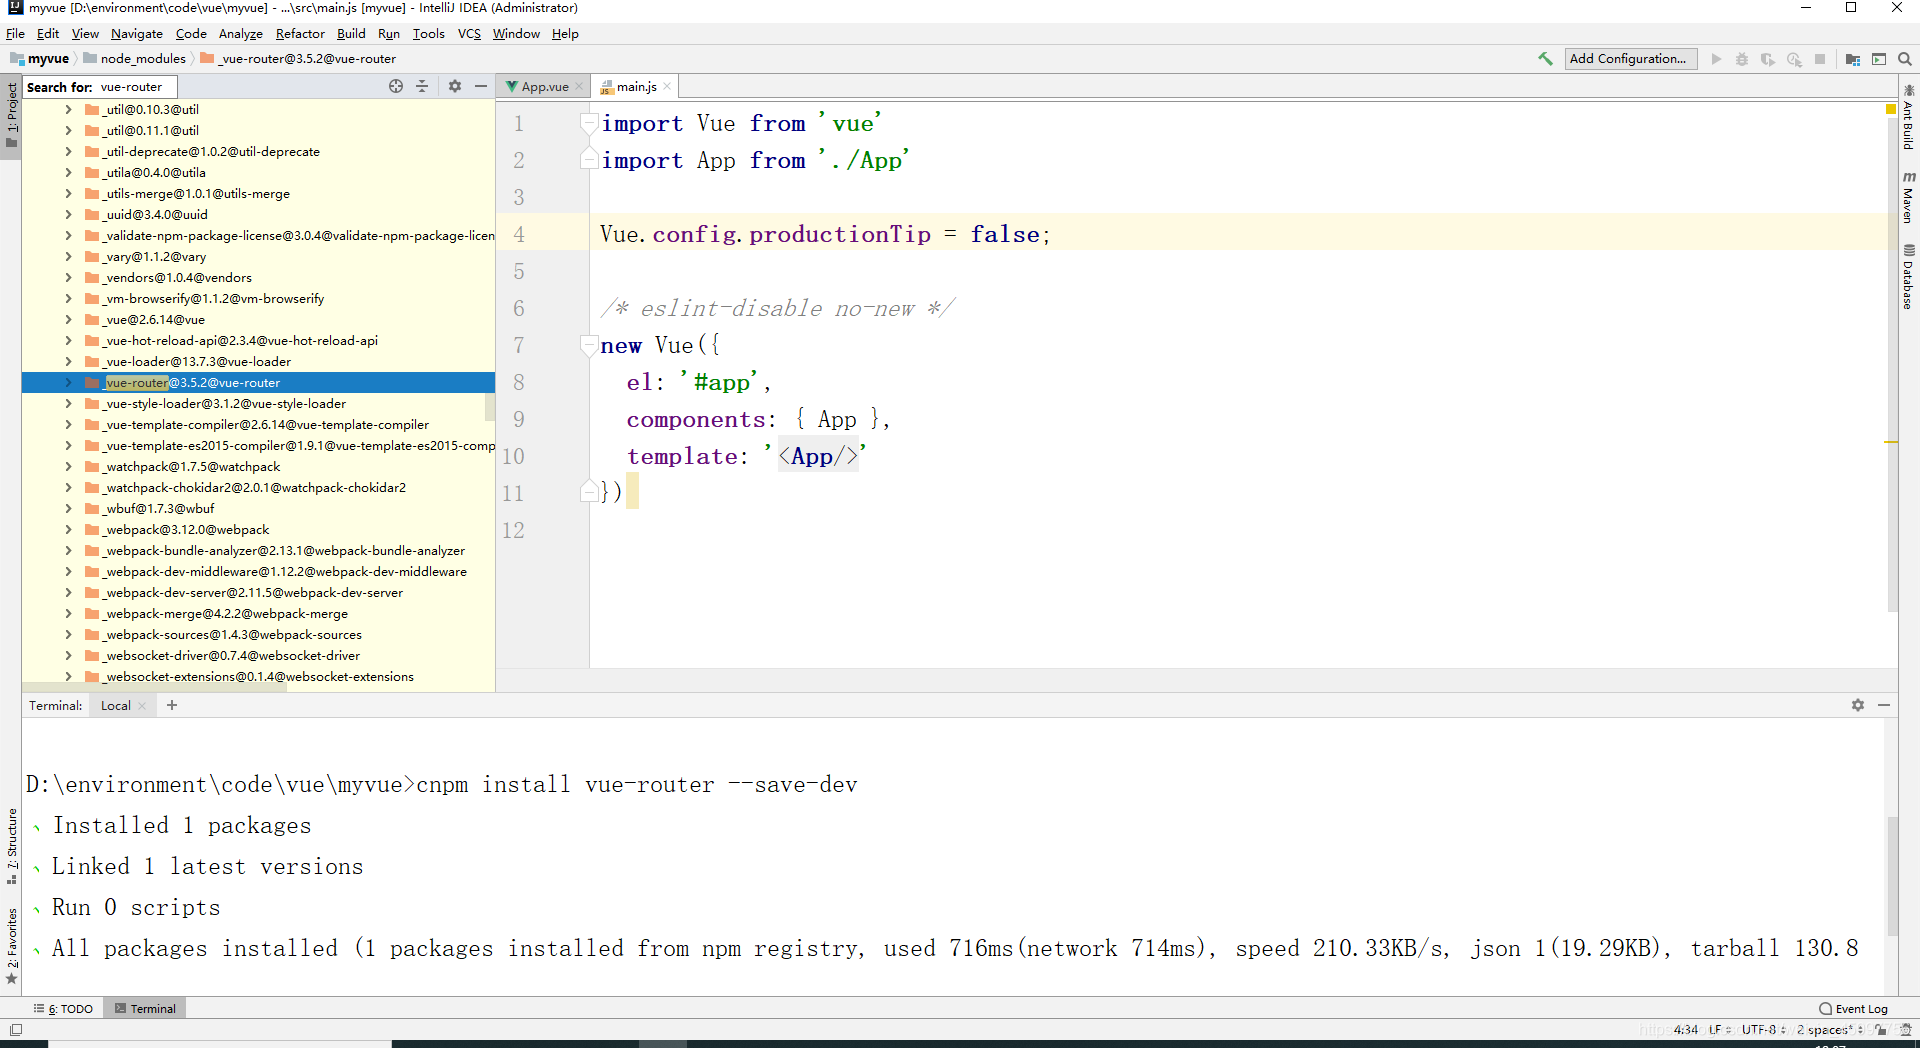
Task: Collapse the import block fold marker on line 1
Action: 589,123
